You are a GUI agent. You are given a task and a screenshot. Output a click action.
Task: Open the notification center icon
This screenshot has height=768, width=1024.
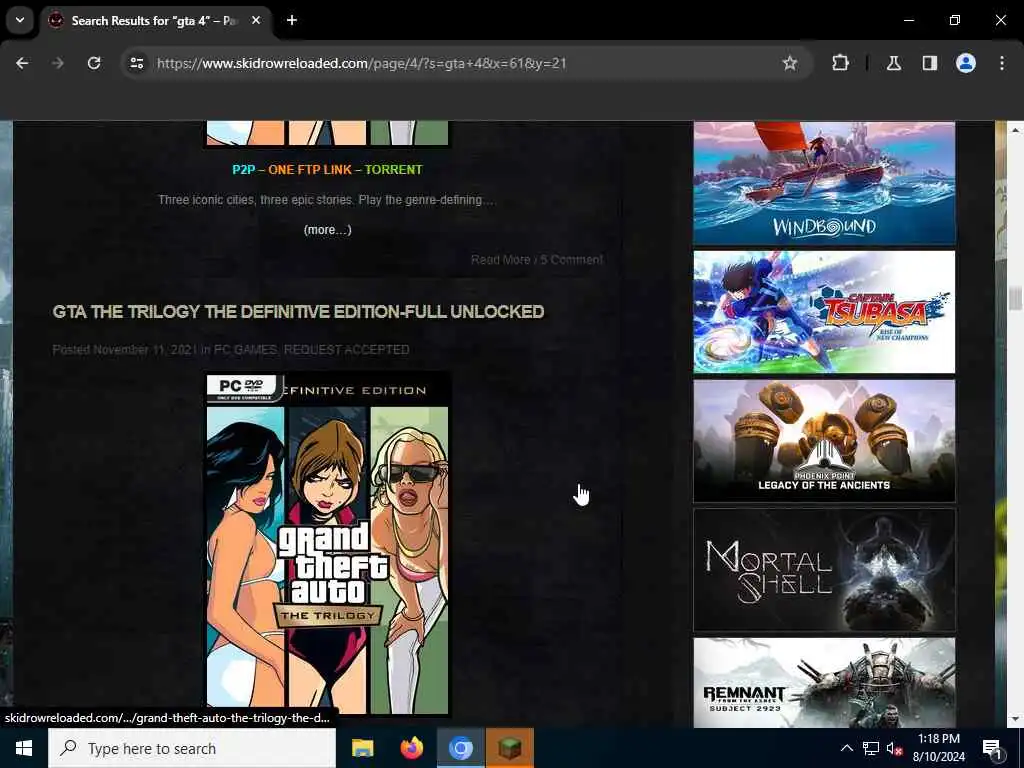tap(993, 748)
